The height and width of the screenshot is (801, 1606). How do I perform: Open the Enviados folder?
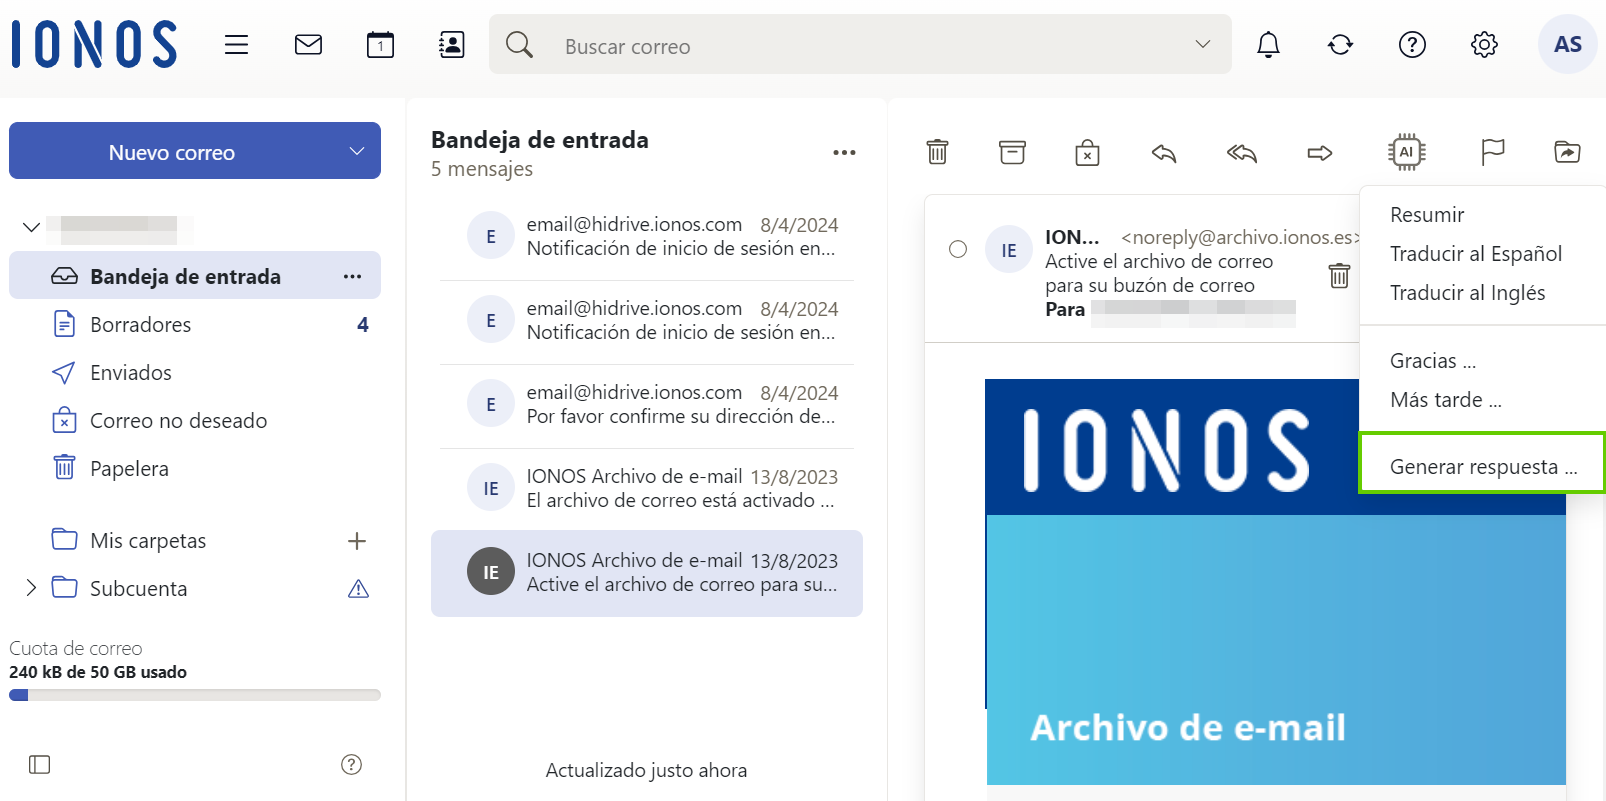195,373
